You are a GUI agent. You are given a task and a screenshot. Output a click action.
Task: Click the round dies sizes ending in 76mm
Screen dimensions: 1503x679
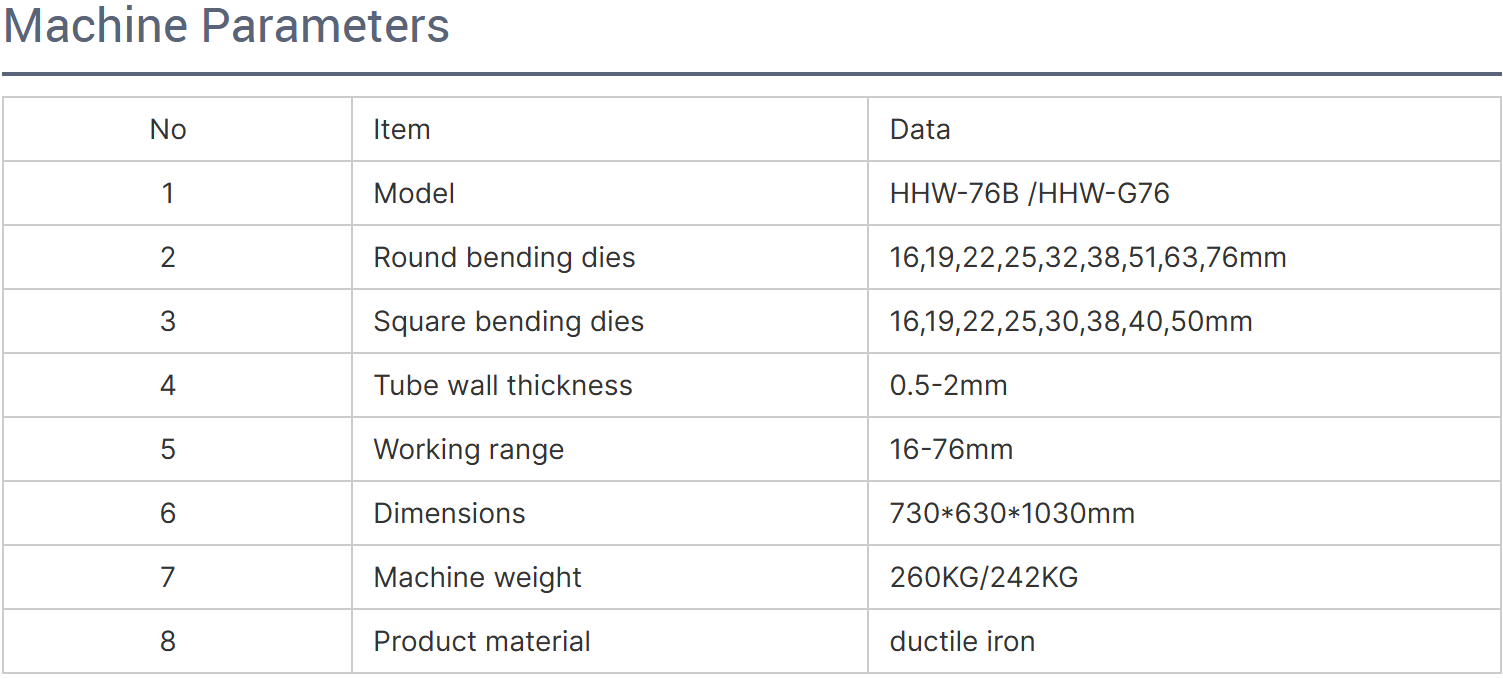(x=1088, y=257)
